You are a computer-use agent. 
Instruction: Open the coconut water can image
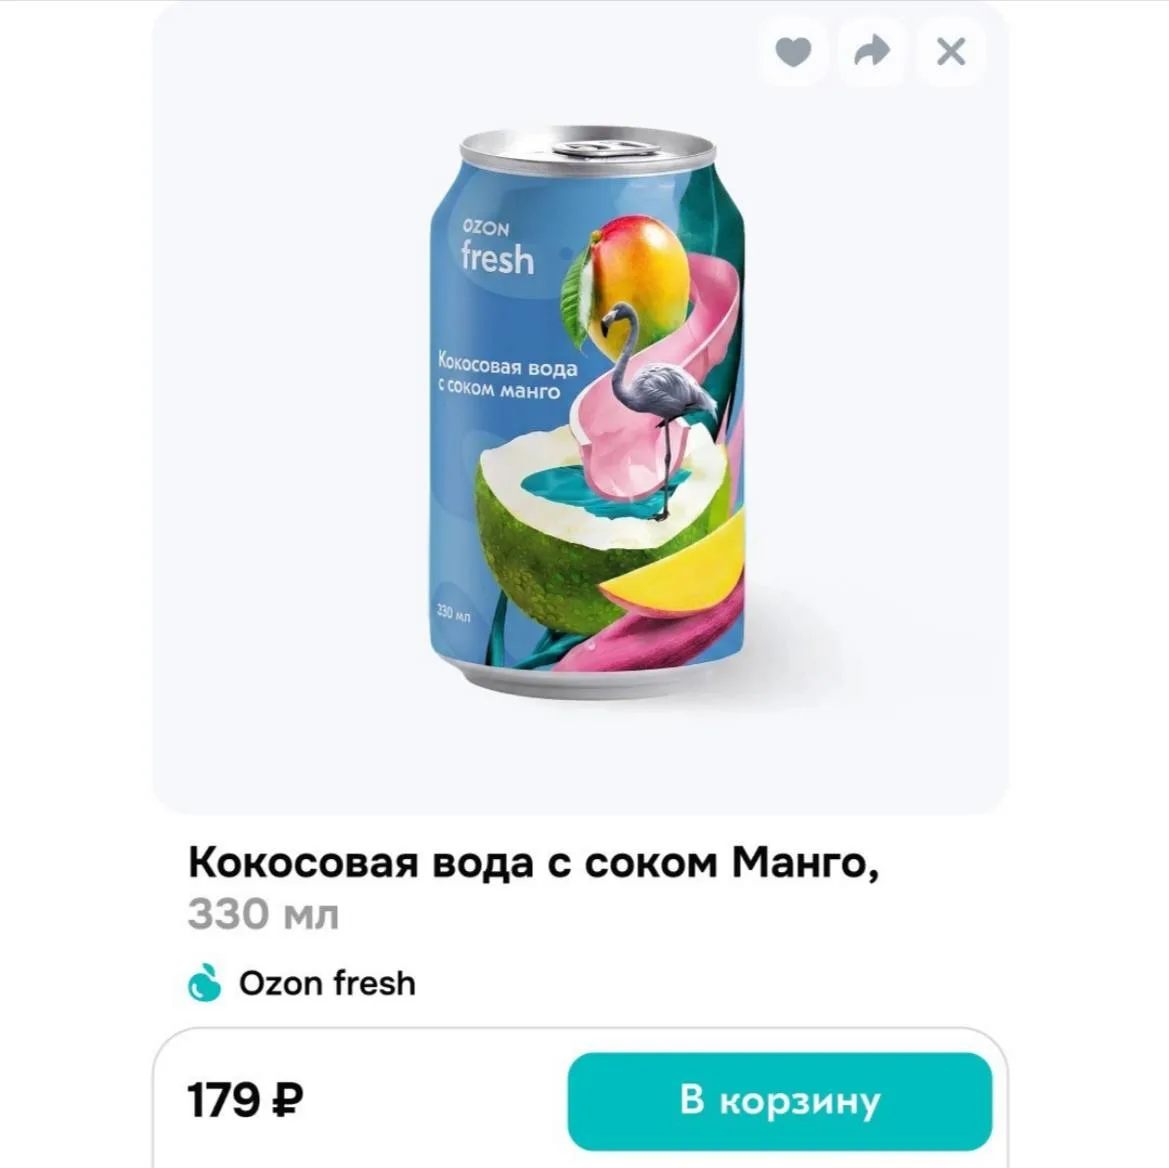587,414
